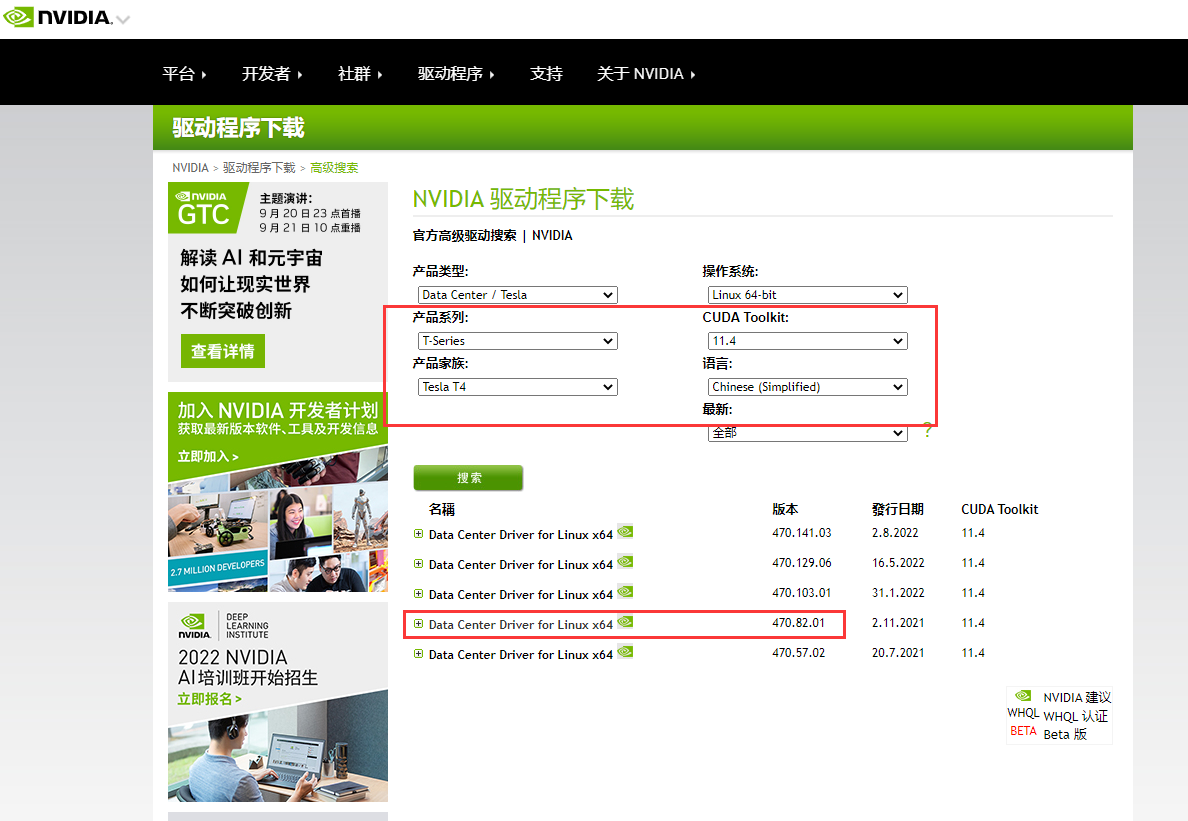Expand the driver row for version 470.103.01
Screen dimensions: 1188x821
[x=418, y=594]
